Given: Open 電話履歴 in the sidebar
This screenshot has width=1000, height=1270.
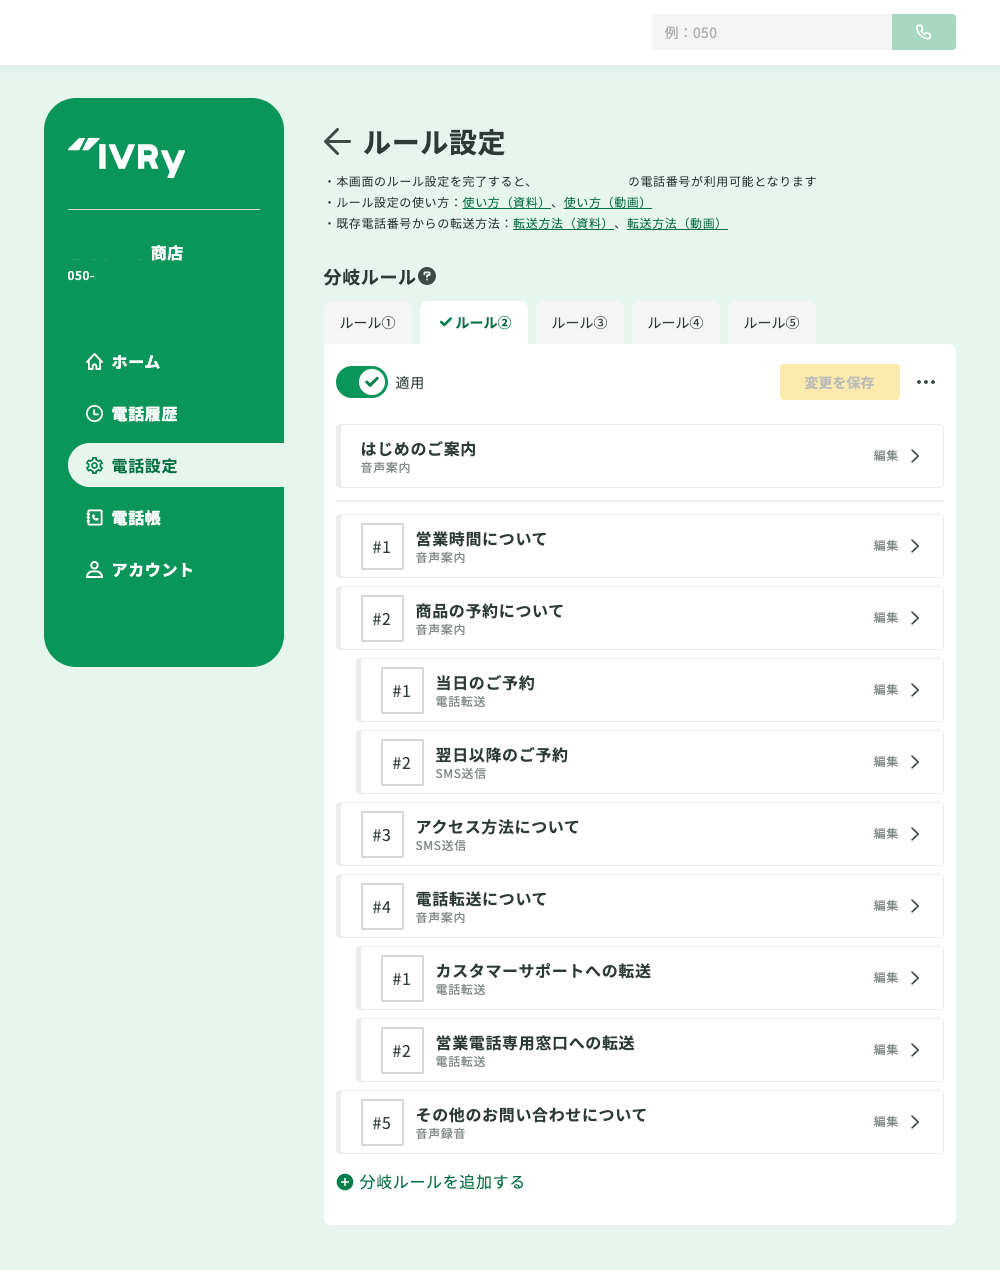Looking at the screenshot, I should (144, 414).
